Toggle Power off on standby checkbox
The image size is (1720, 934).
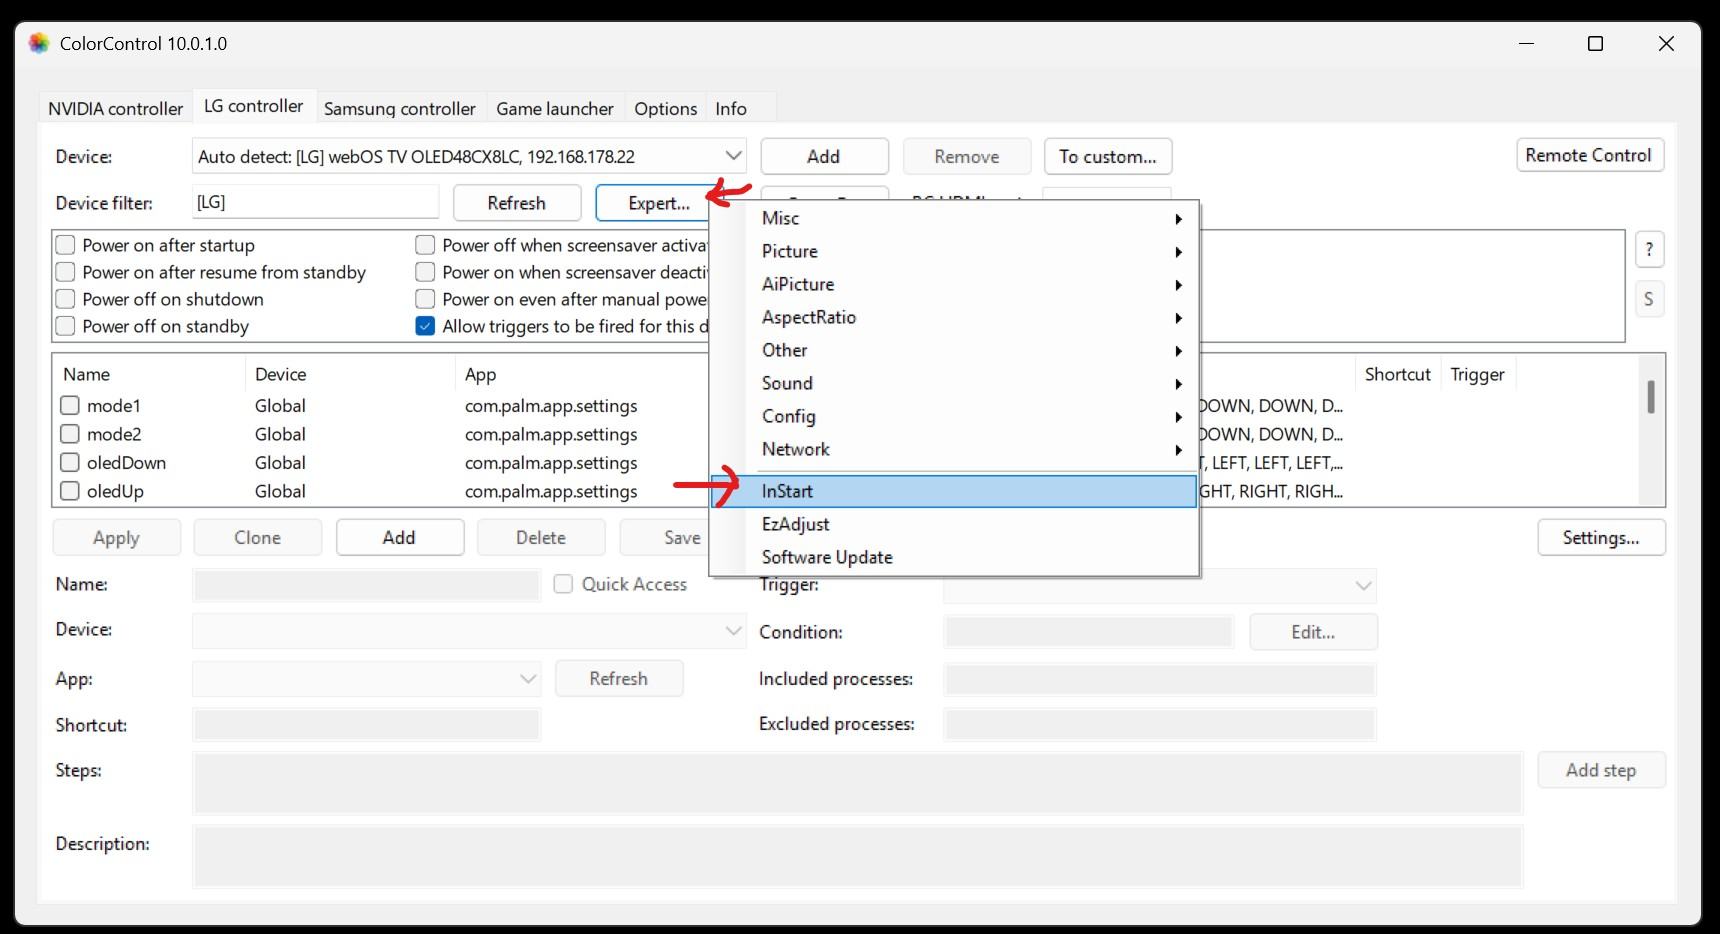[66, 326]
